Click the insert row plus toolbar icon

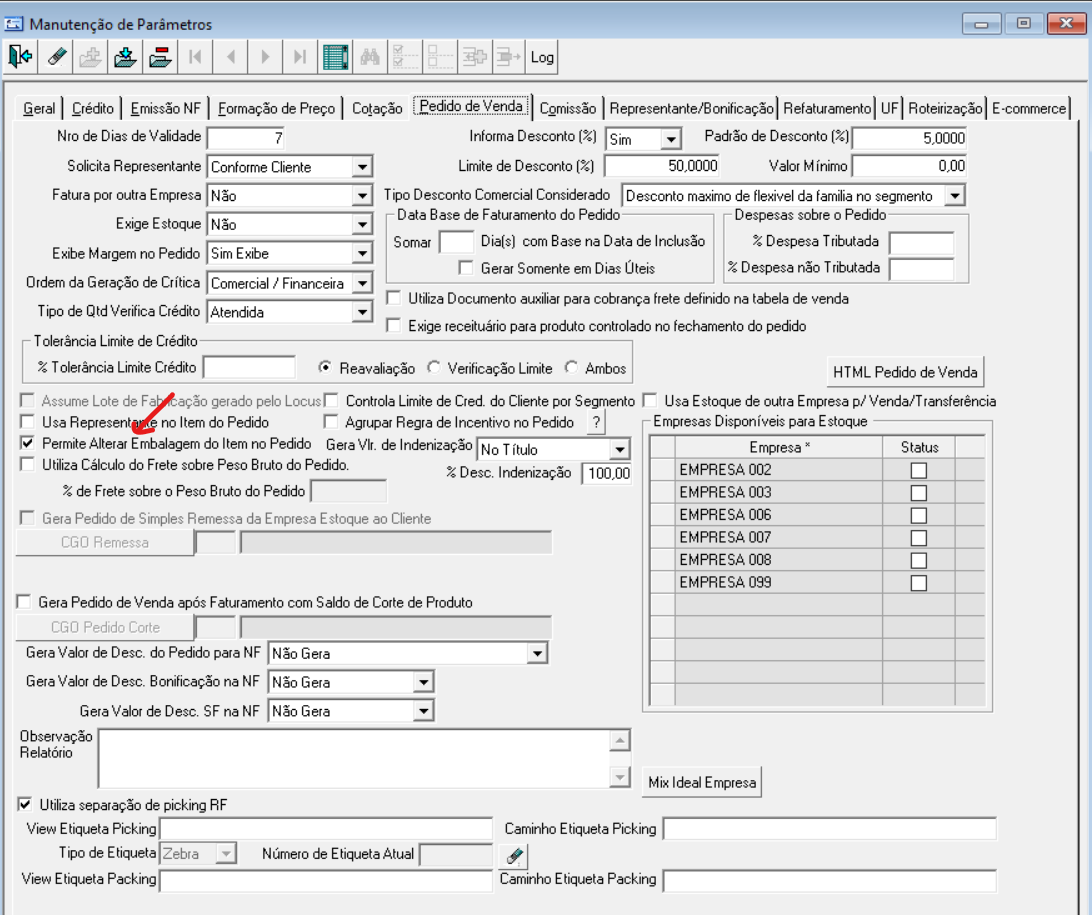[474, 57]
